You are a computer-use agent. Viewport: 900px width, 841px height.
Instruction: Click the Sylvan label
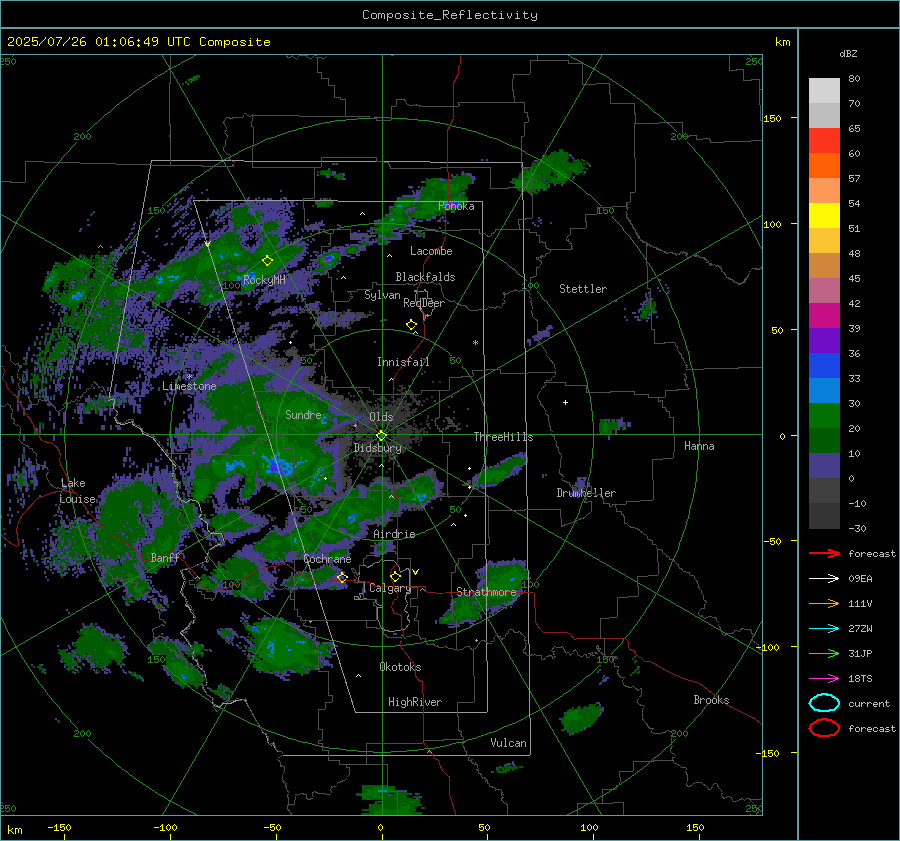[x=382, y=295]
